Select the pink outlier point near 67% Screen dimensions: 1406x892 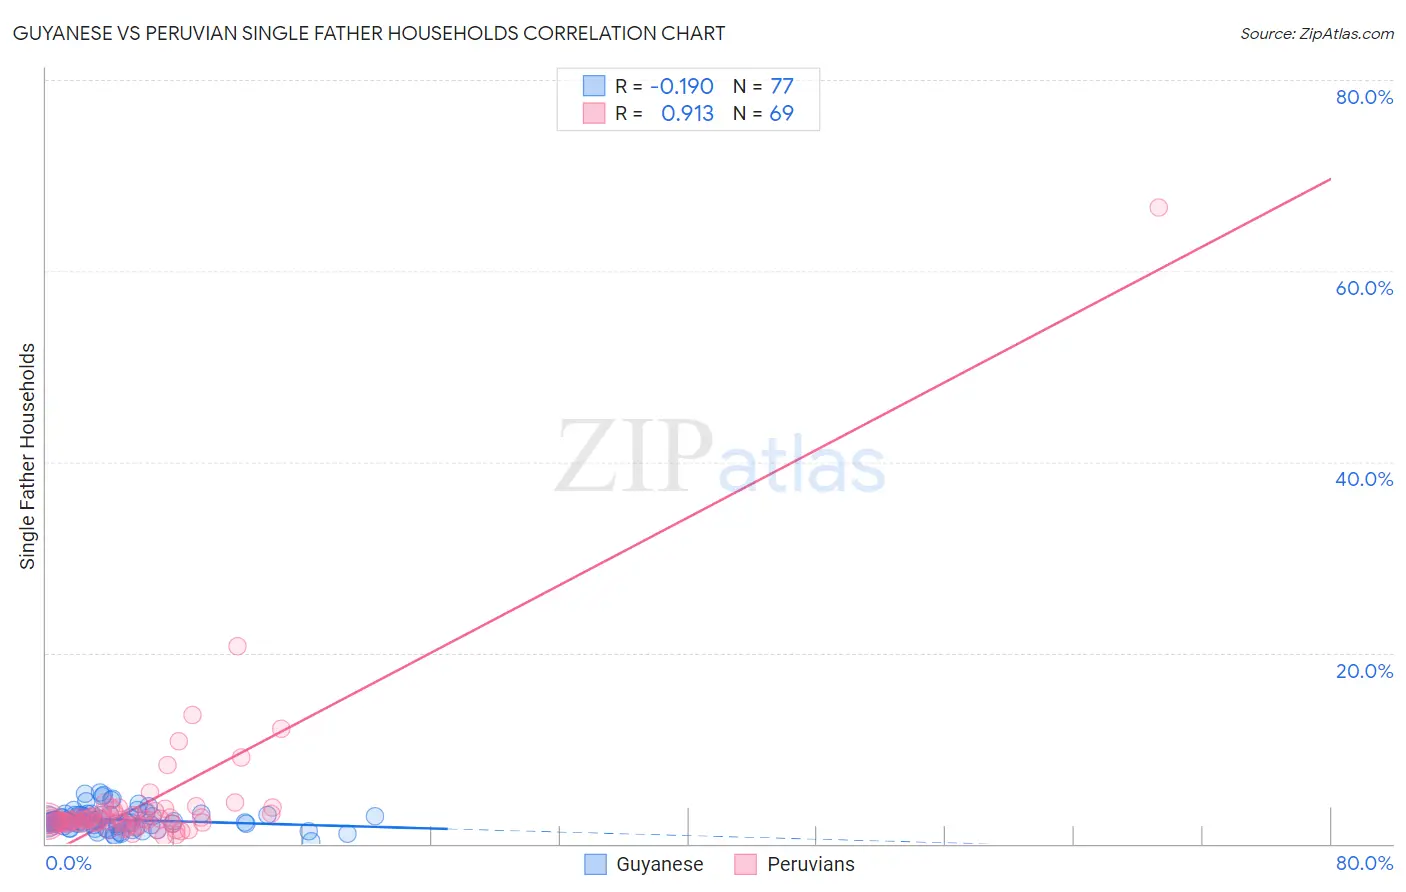click(x=1158, y=207)
